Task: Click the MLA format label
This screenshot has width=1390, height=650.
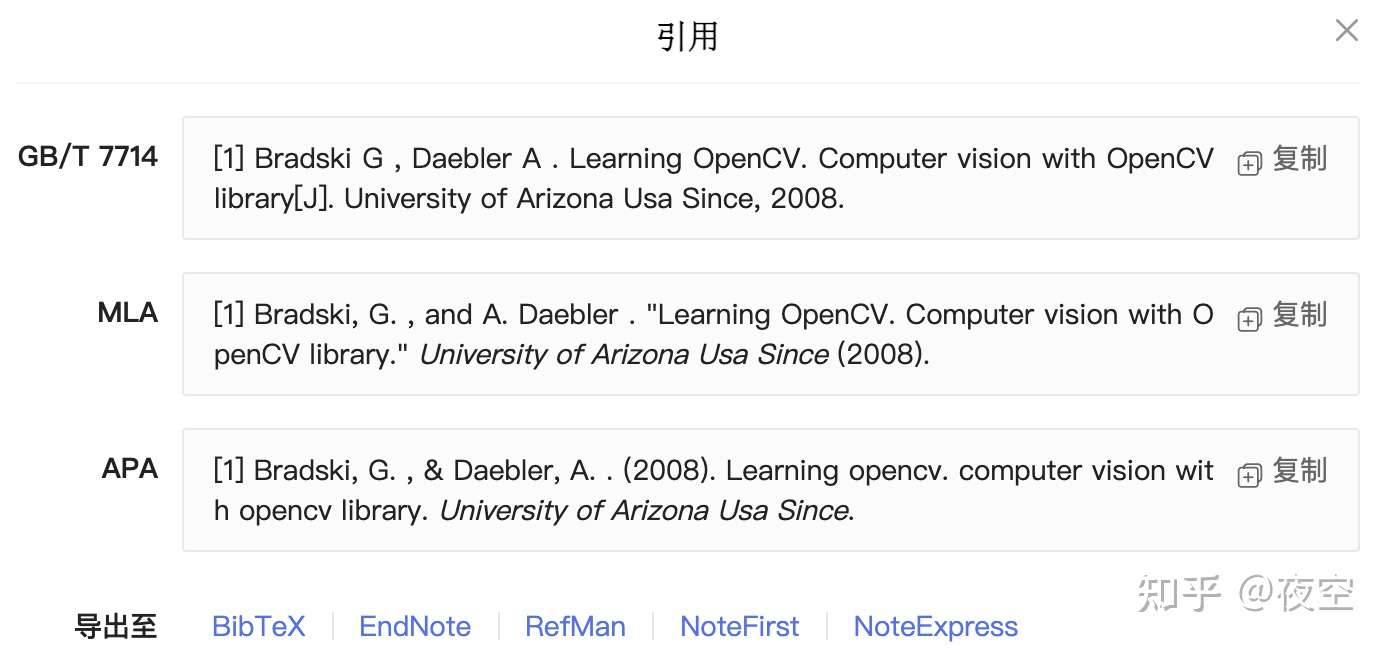Action: click(x=128, y=313)
